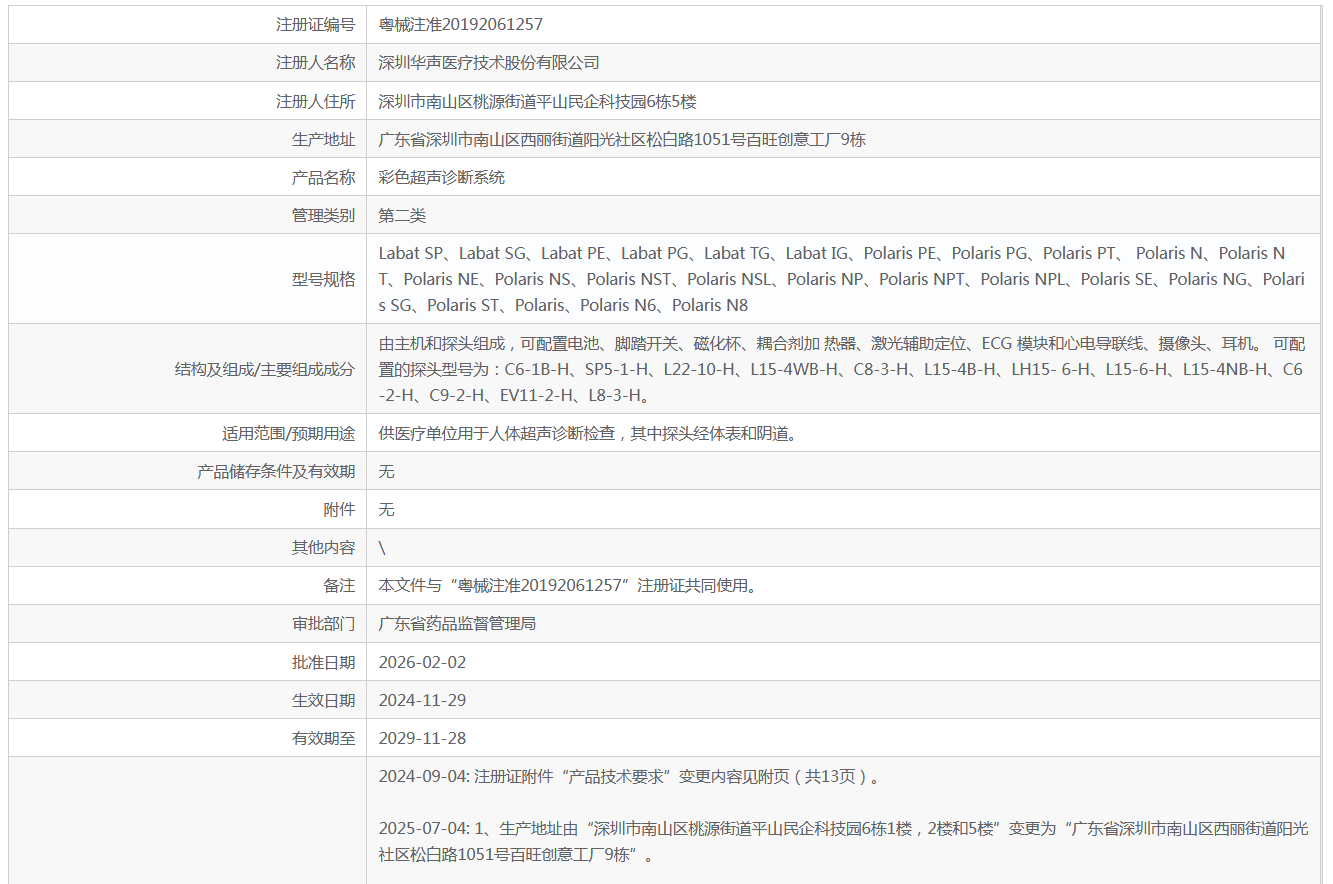The height and width of the screenshot is (884, 1333).
Task: Click the 结构及组成/主要组成成分 label
Action: (x=264, y=369)
